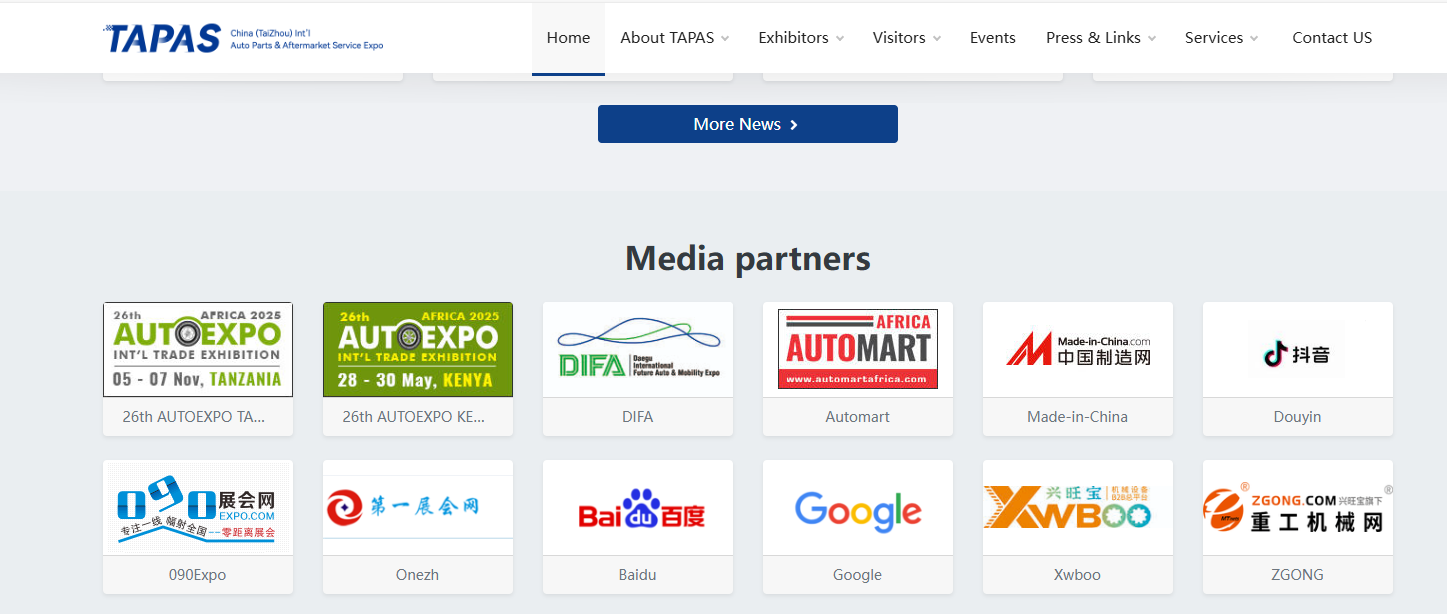Open the Exhibitors menu item

tap(793, 38)
